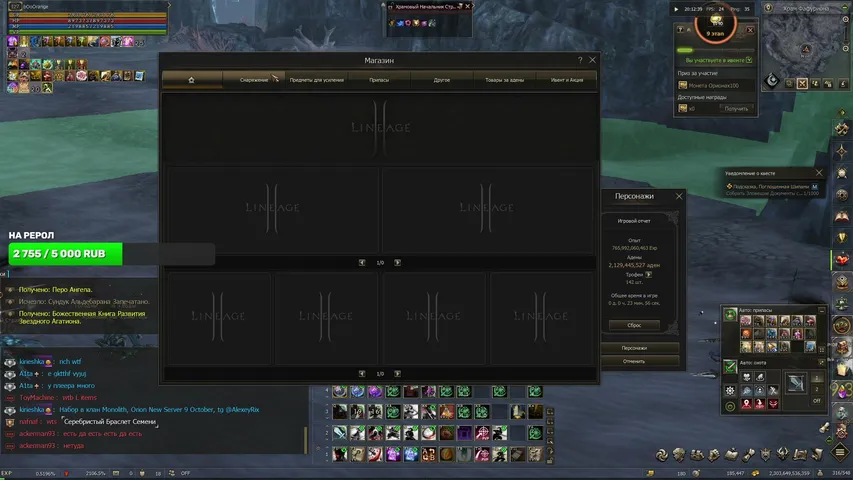Open shop help question mark

(x=580, y=60)
